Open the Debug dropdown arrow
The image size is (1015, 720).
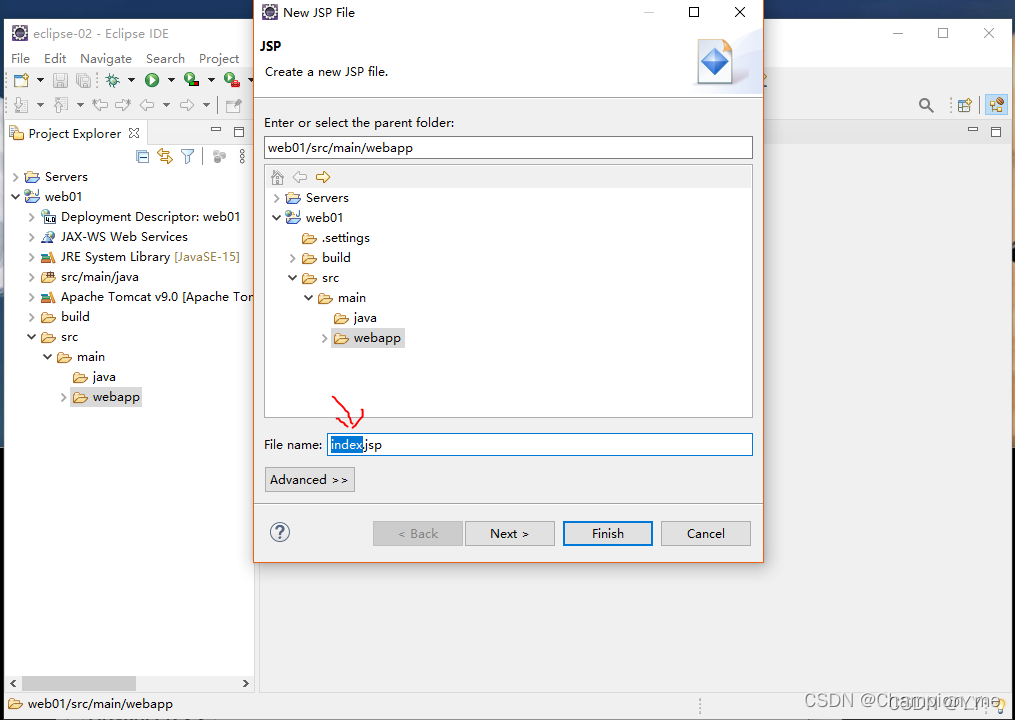[x=131, y=80]
